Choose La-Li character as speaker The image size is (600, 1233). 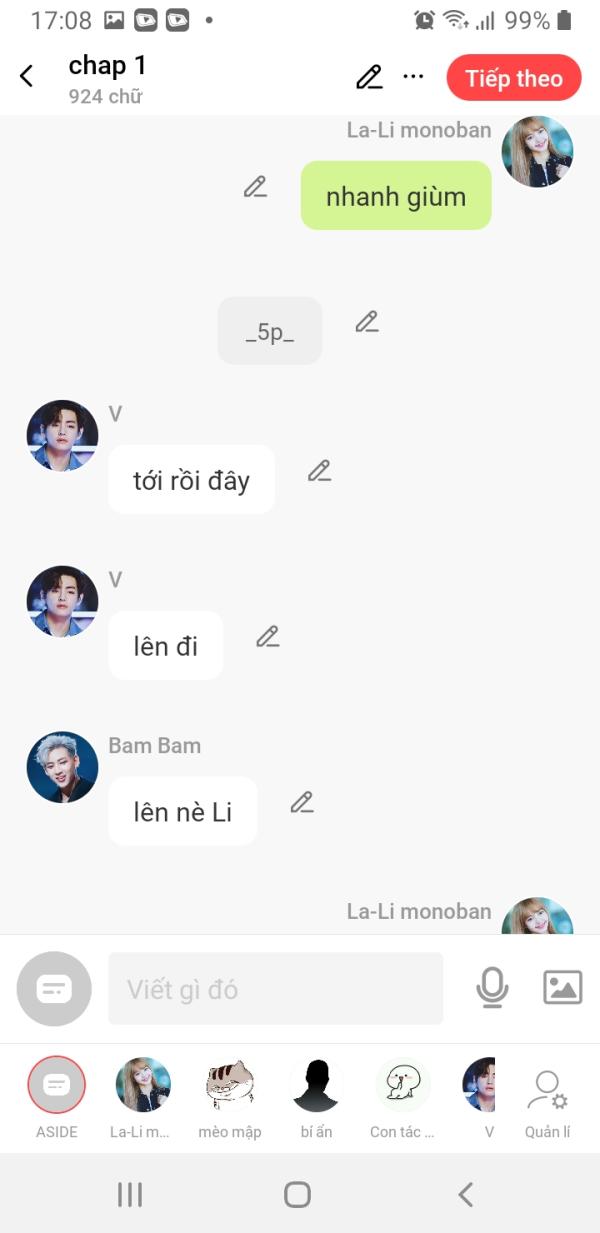click(142, 1097)
